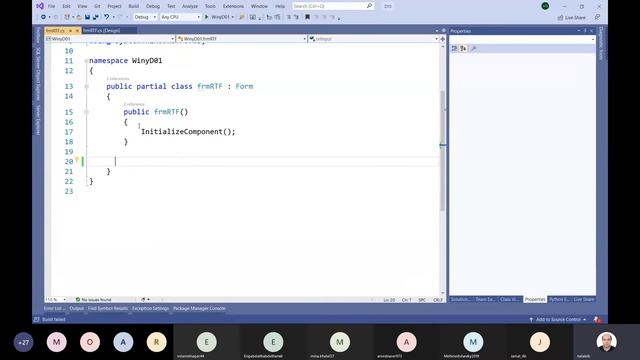Click the Save All icon

point(96,17)
